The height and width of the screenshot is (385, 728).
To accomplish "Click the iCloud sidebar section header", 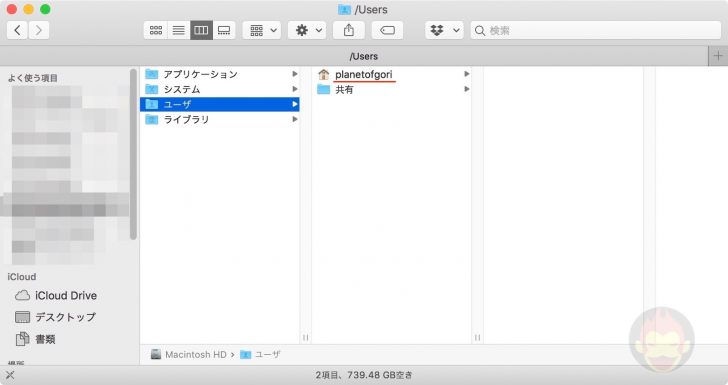I will tap(21, 277).
